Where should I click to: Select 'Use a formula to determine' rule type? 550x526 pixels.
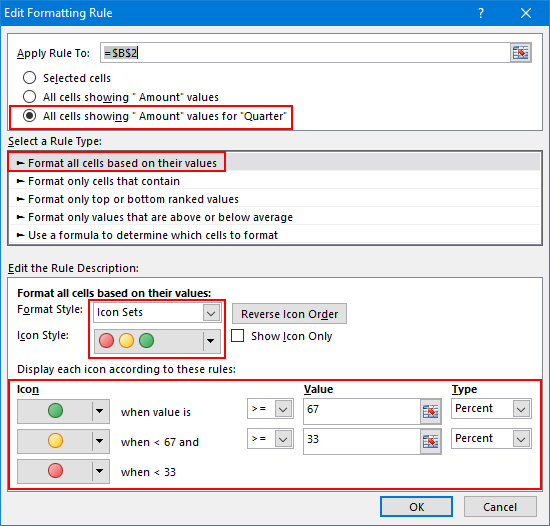275,235
